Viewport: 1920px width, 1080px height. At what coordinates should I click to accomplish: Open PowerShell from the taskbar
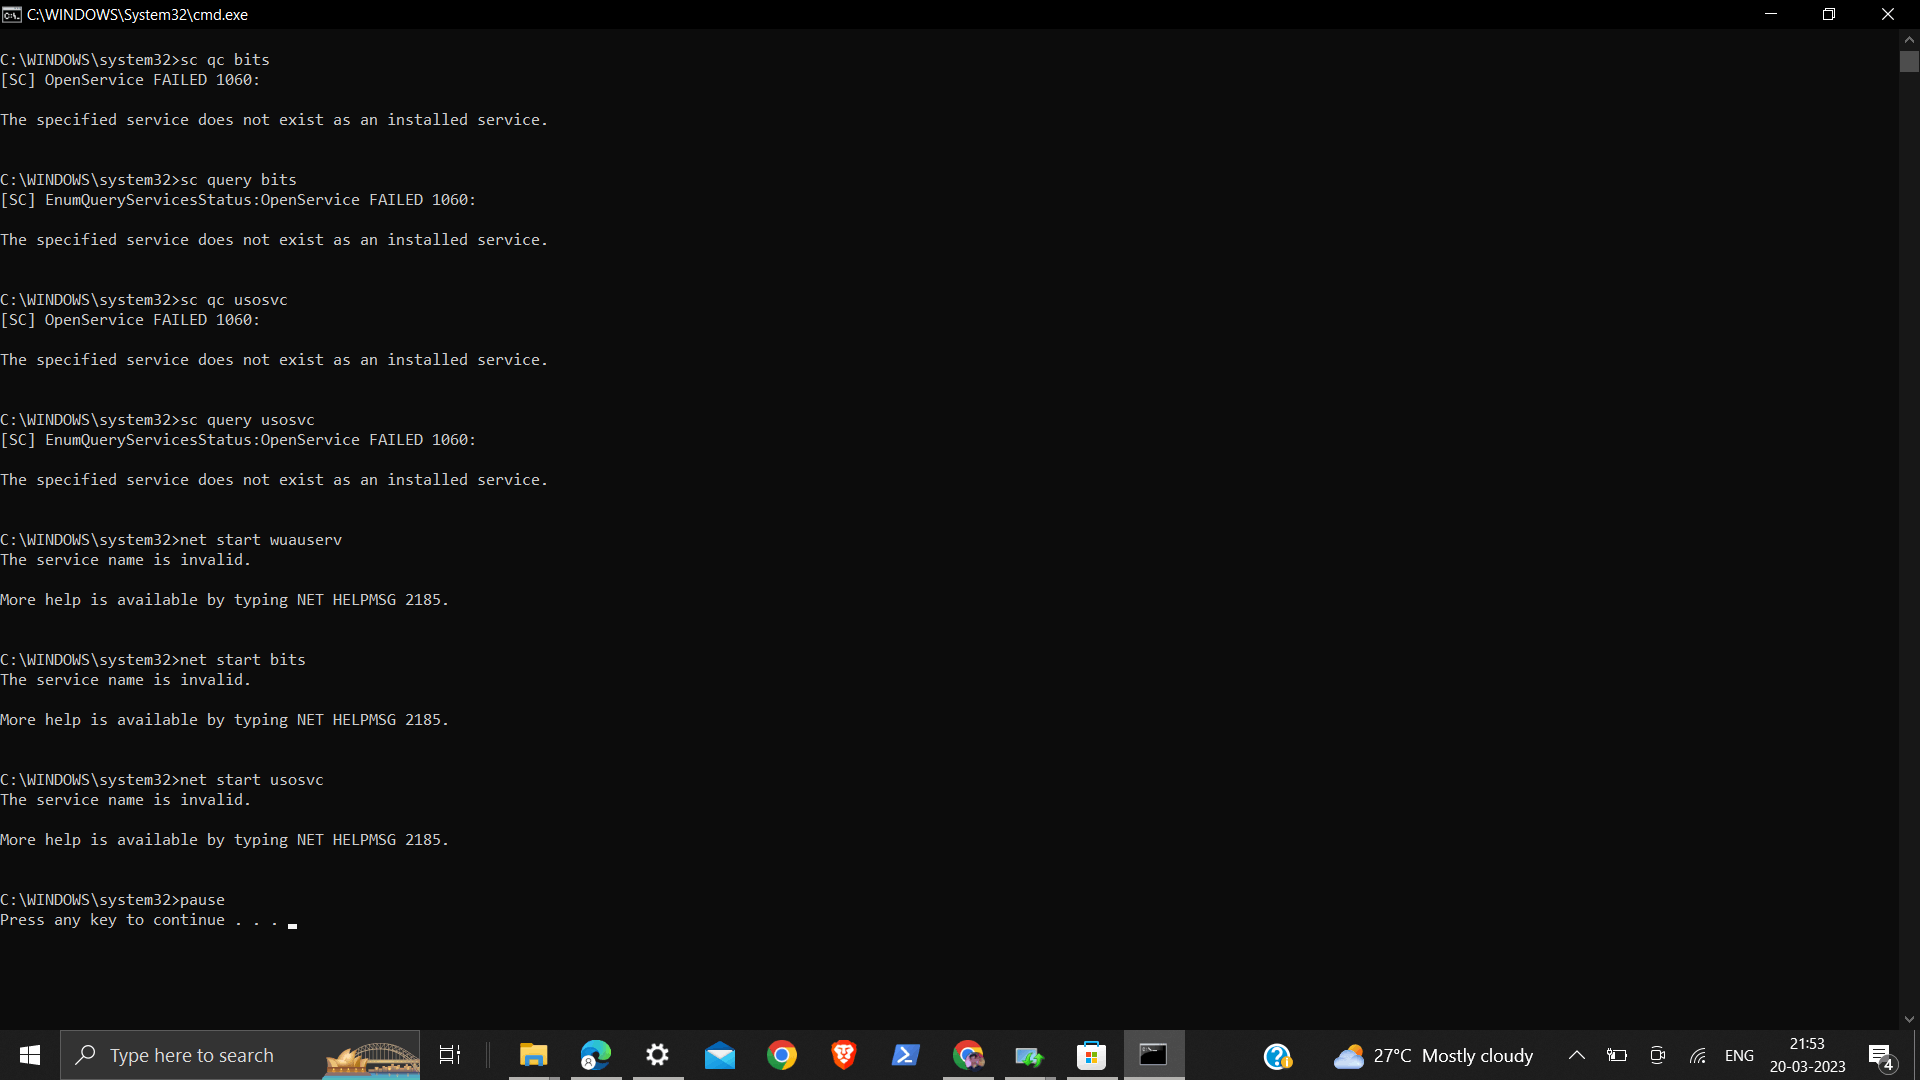(906, 1055)
